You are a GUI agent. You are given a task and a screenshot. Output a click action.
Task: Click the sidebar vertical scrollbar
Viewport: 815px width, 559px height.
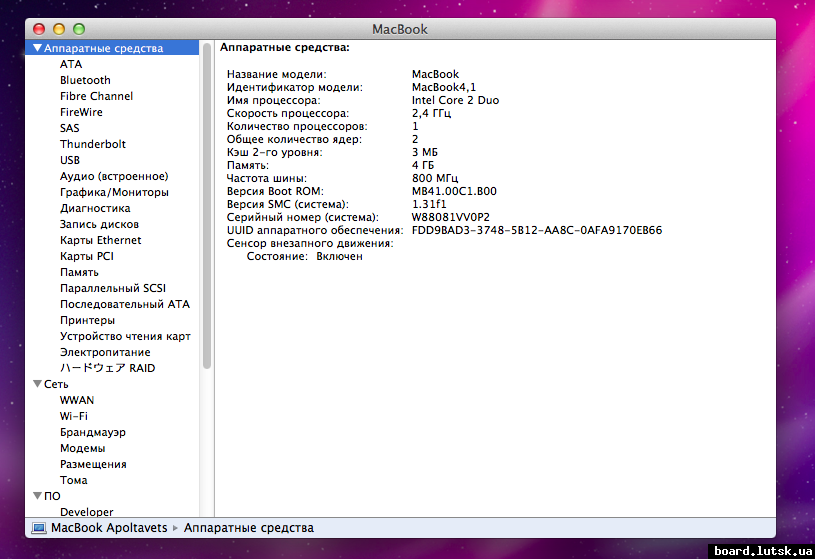click(207, 200)
